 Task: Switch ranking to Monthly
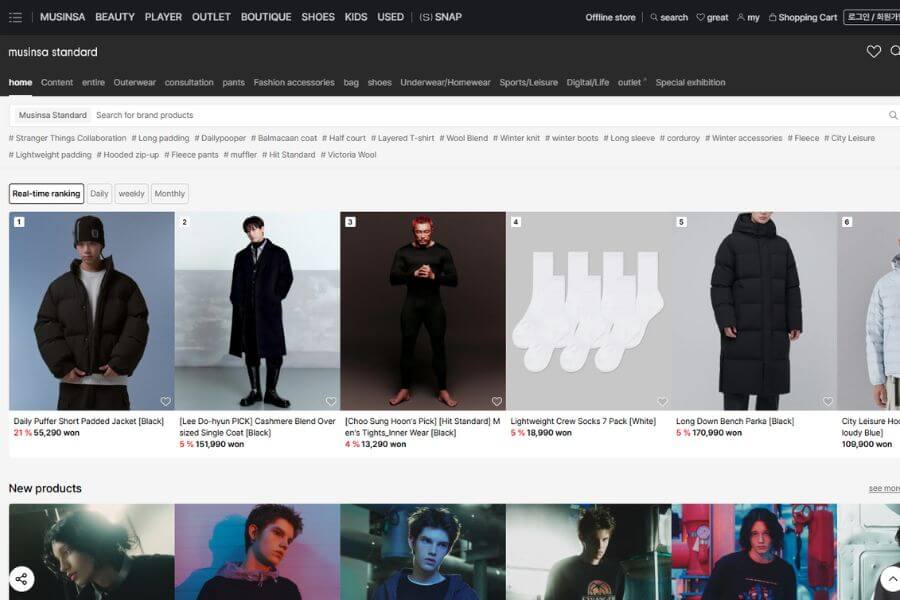tap(169, 194)
